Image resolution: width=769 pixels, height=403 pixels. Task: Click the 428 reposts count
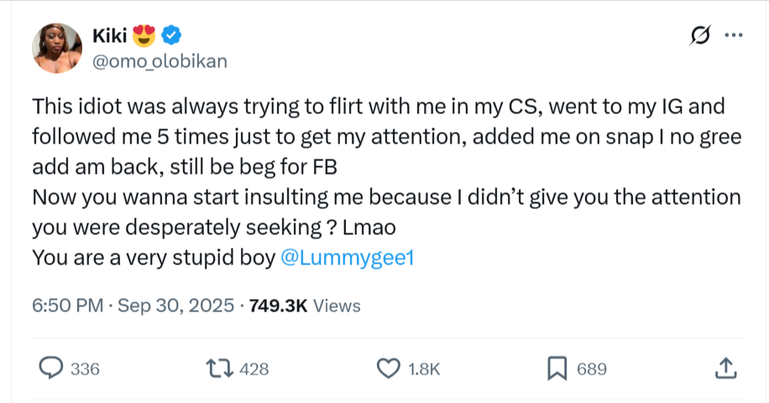click(x=256, y=369)
